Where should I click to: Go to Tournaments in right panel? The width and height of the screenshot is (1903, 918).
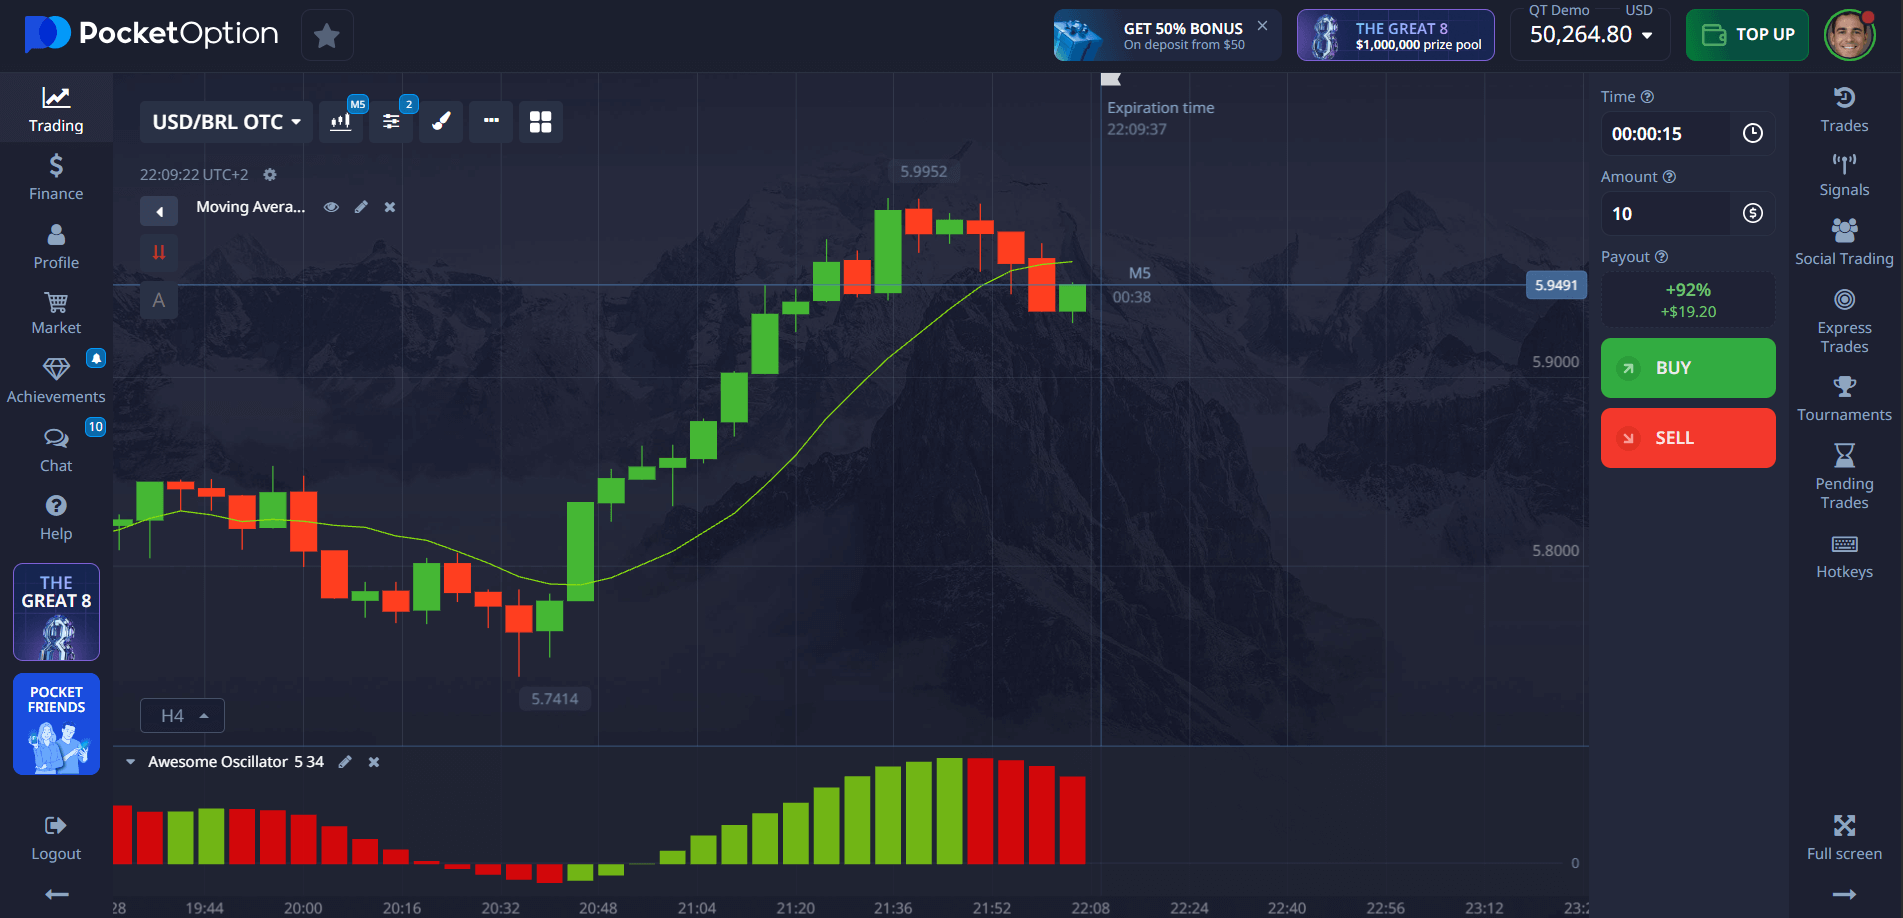1843,398
